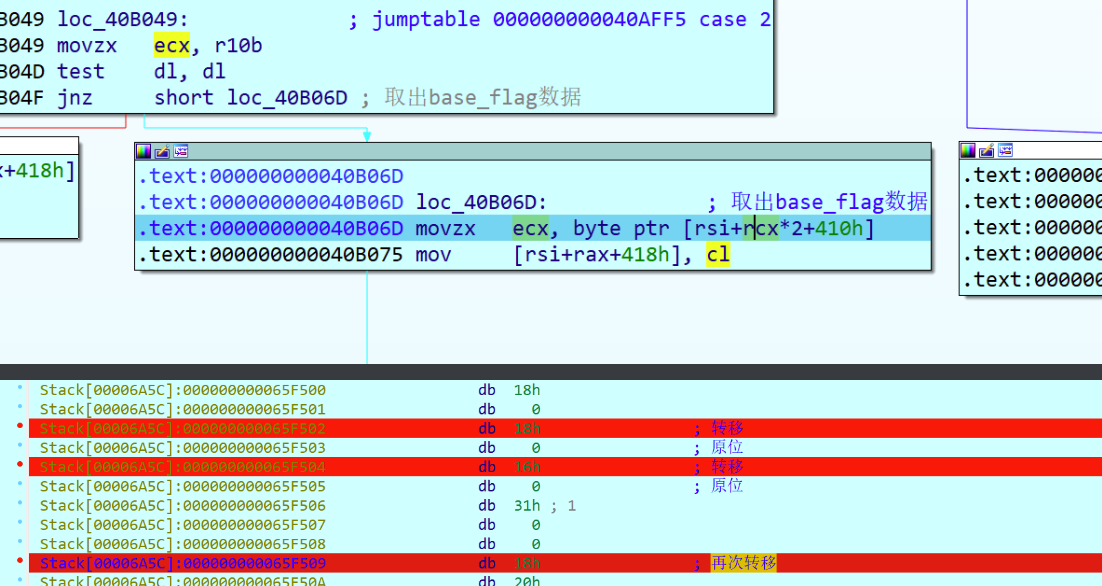This screenshot has width=1102, height=586.
Task: Click the pencil edit icon on loc_40B06D block
Action: pos(162,151)
